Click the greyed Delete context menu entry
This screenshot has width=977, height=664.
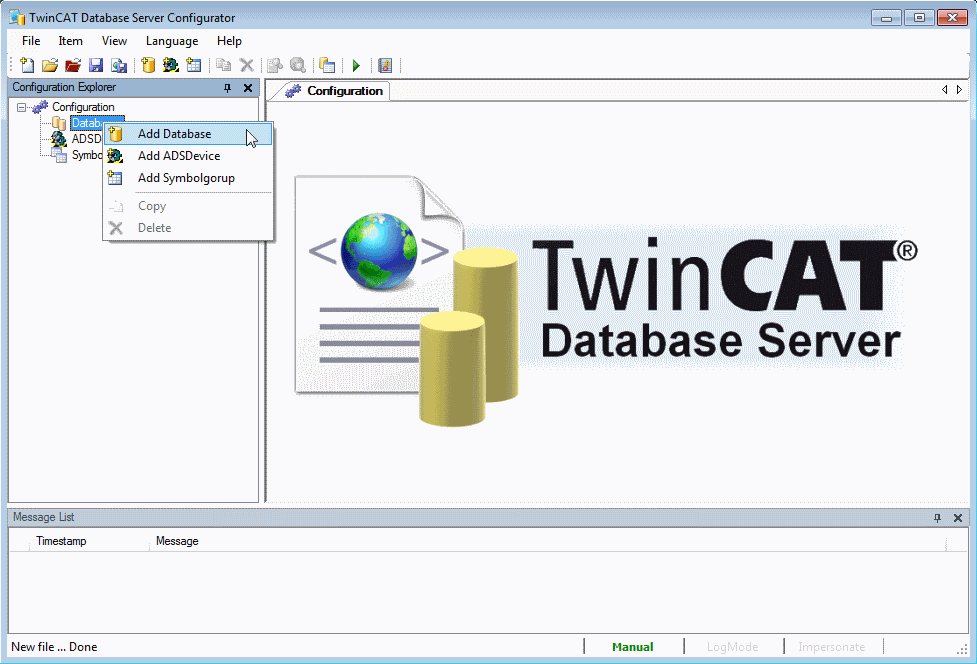point(188,228)
